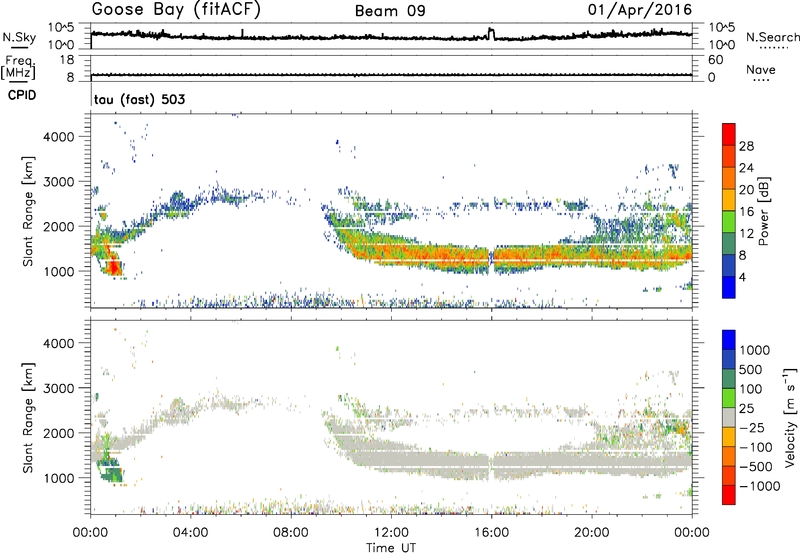
Task: Click the '60' tick on Nave axis
Action: click(x=715, y=60)
